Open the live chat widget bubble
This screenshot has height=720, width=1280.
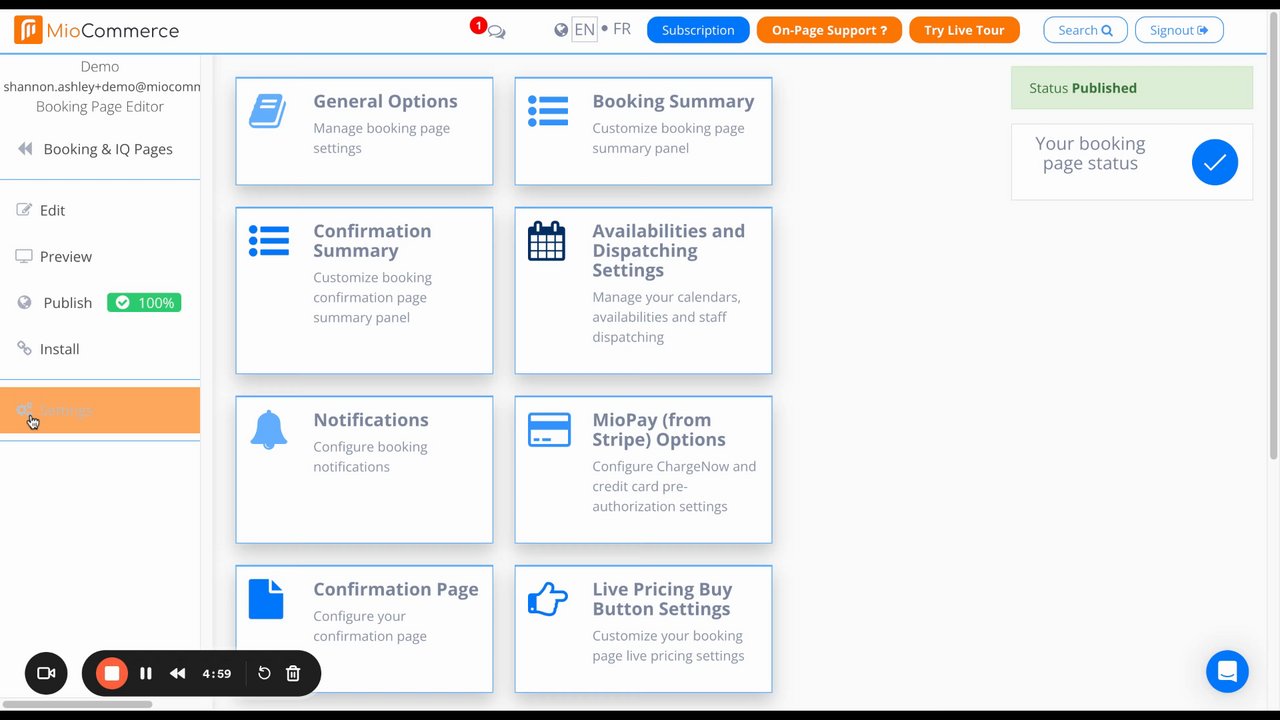point(1227,672)
